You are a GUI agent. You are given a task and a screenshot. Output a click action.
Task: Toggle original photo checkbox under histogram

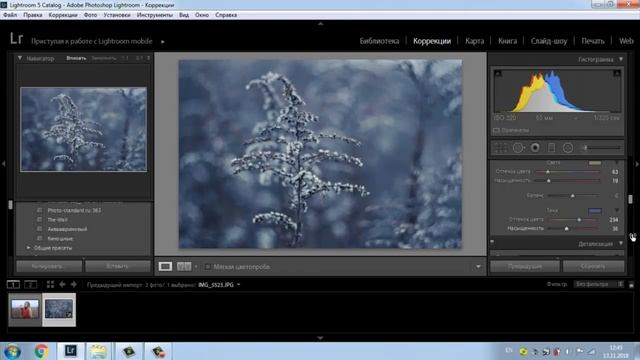497,130
